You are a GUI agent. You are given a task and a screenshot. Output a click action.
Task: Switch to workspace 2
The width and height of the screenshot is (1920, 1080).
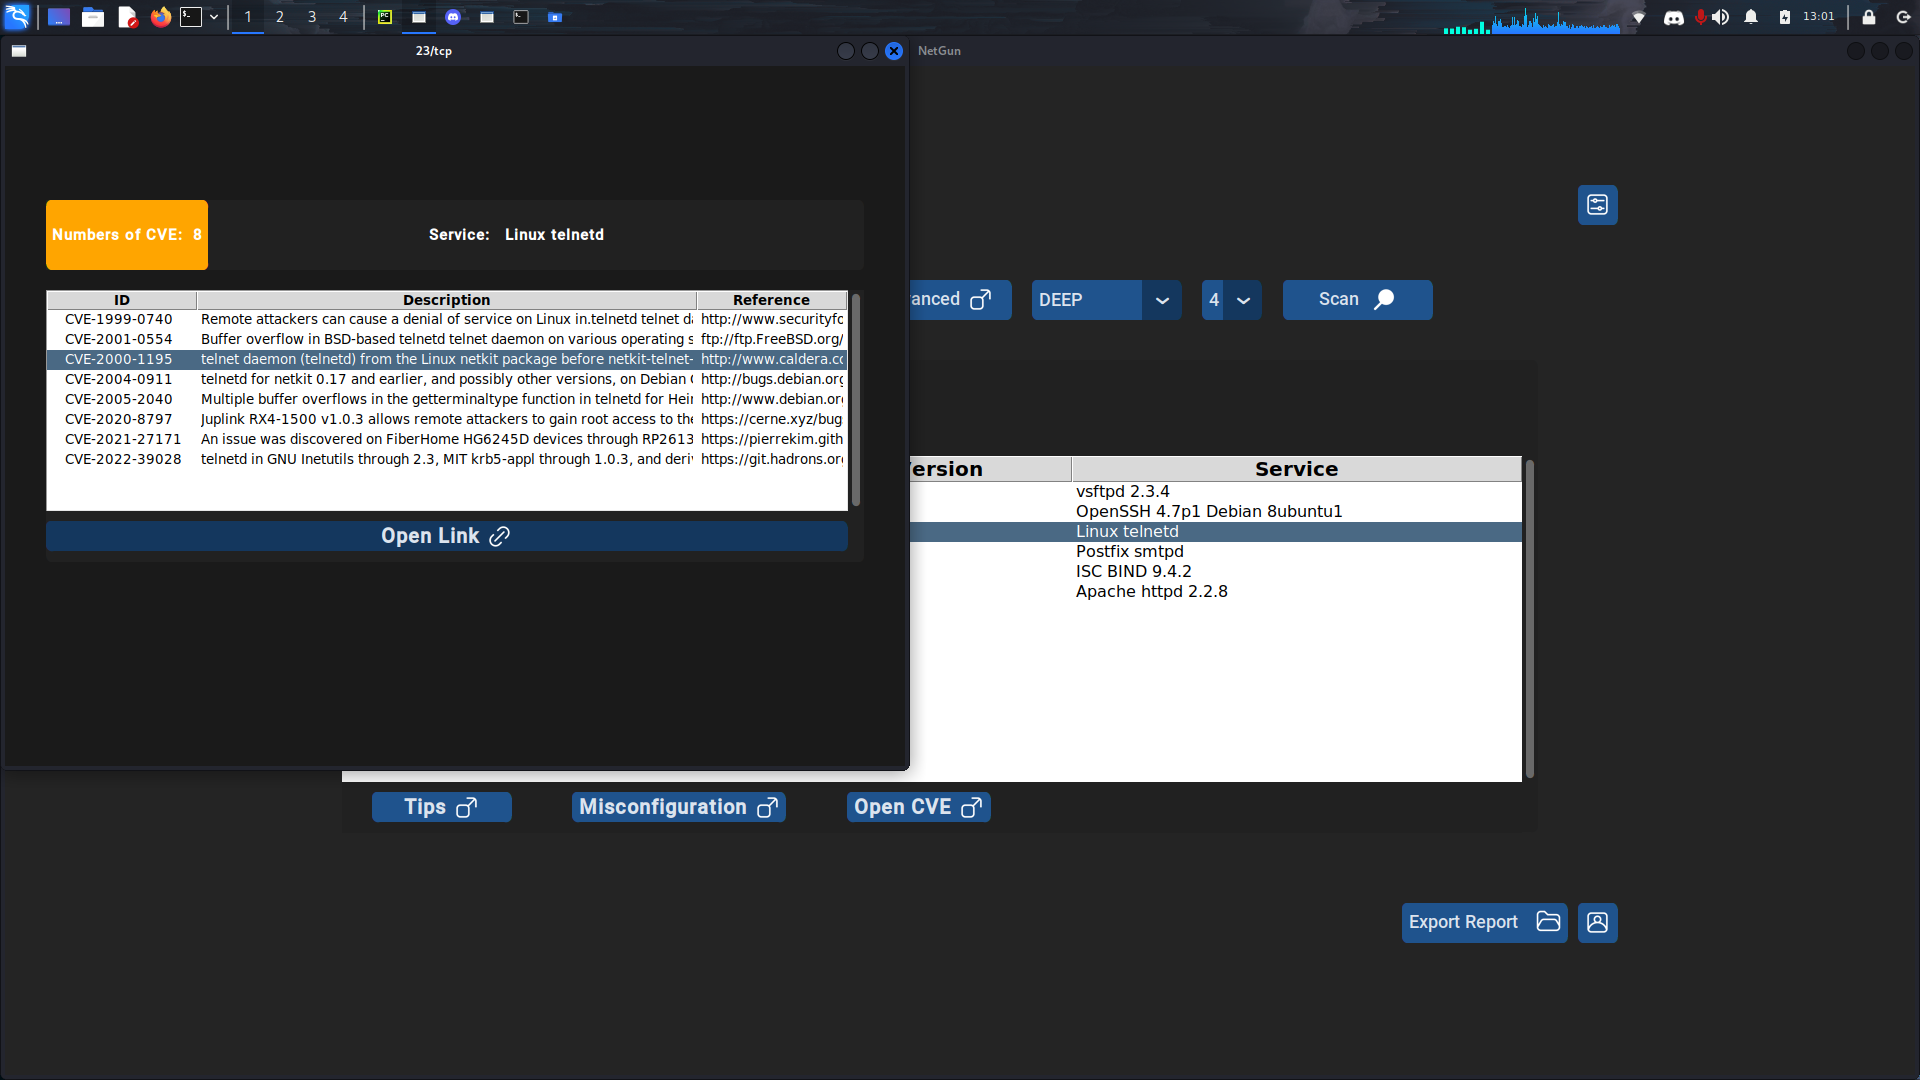click(x=280, y=17)
